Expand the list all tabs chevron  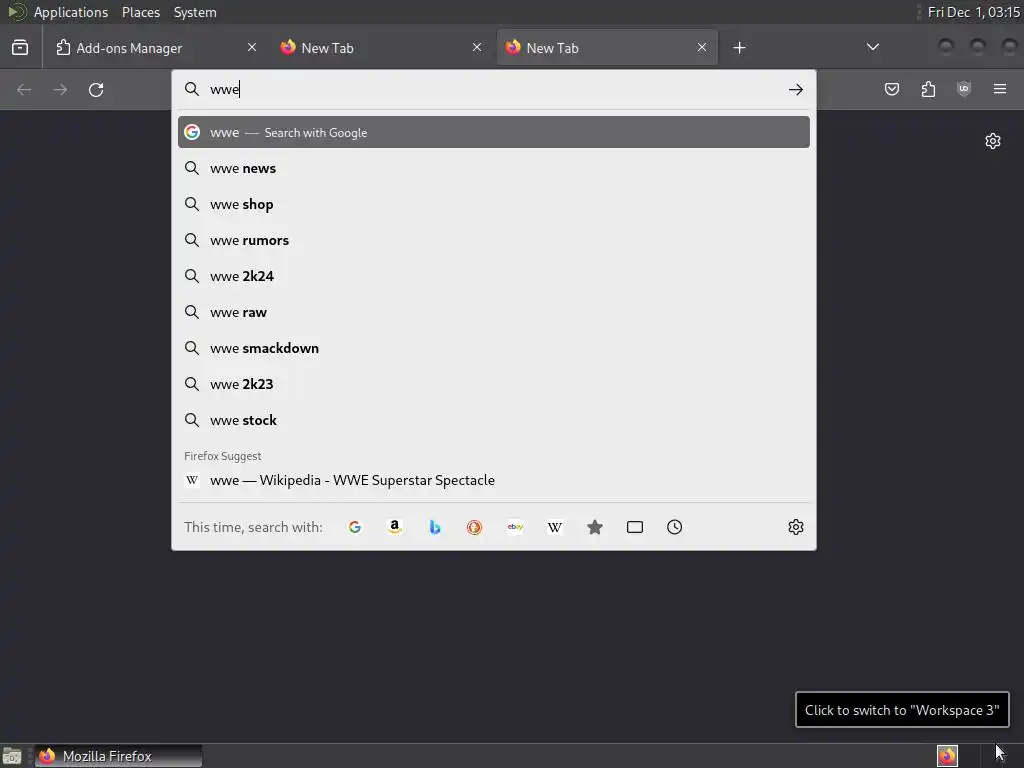point(872,47)
